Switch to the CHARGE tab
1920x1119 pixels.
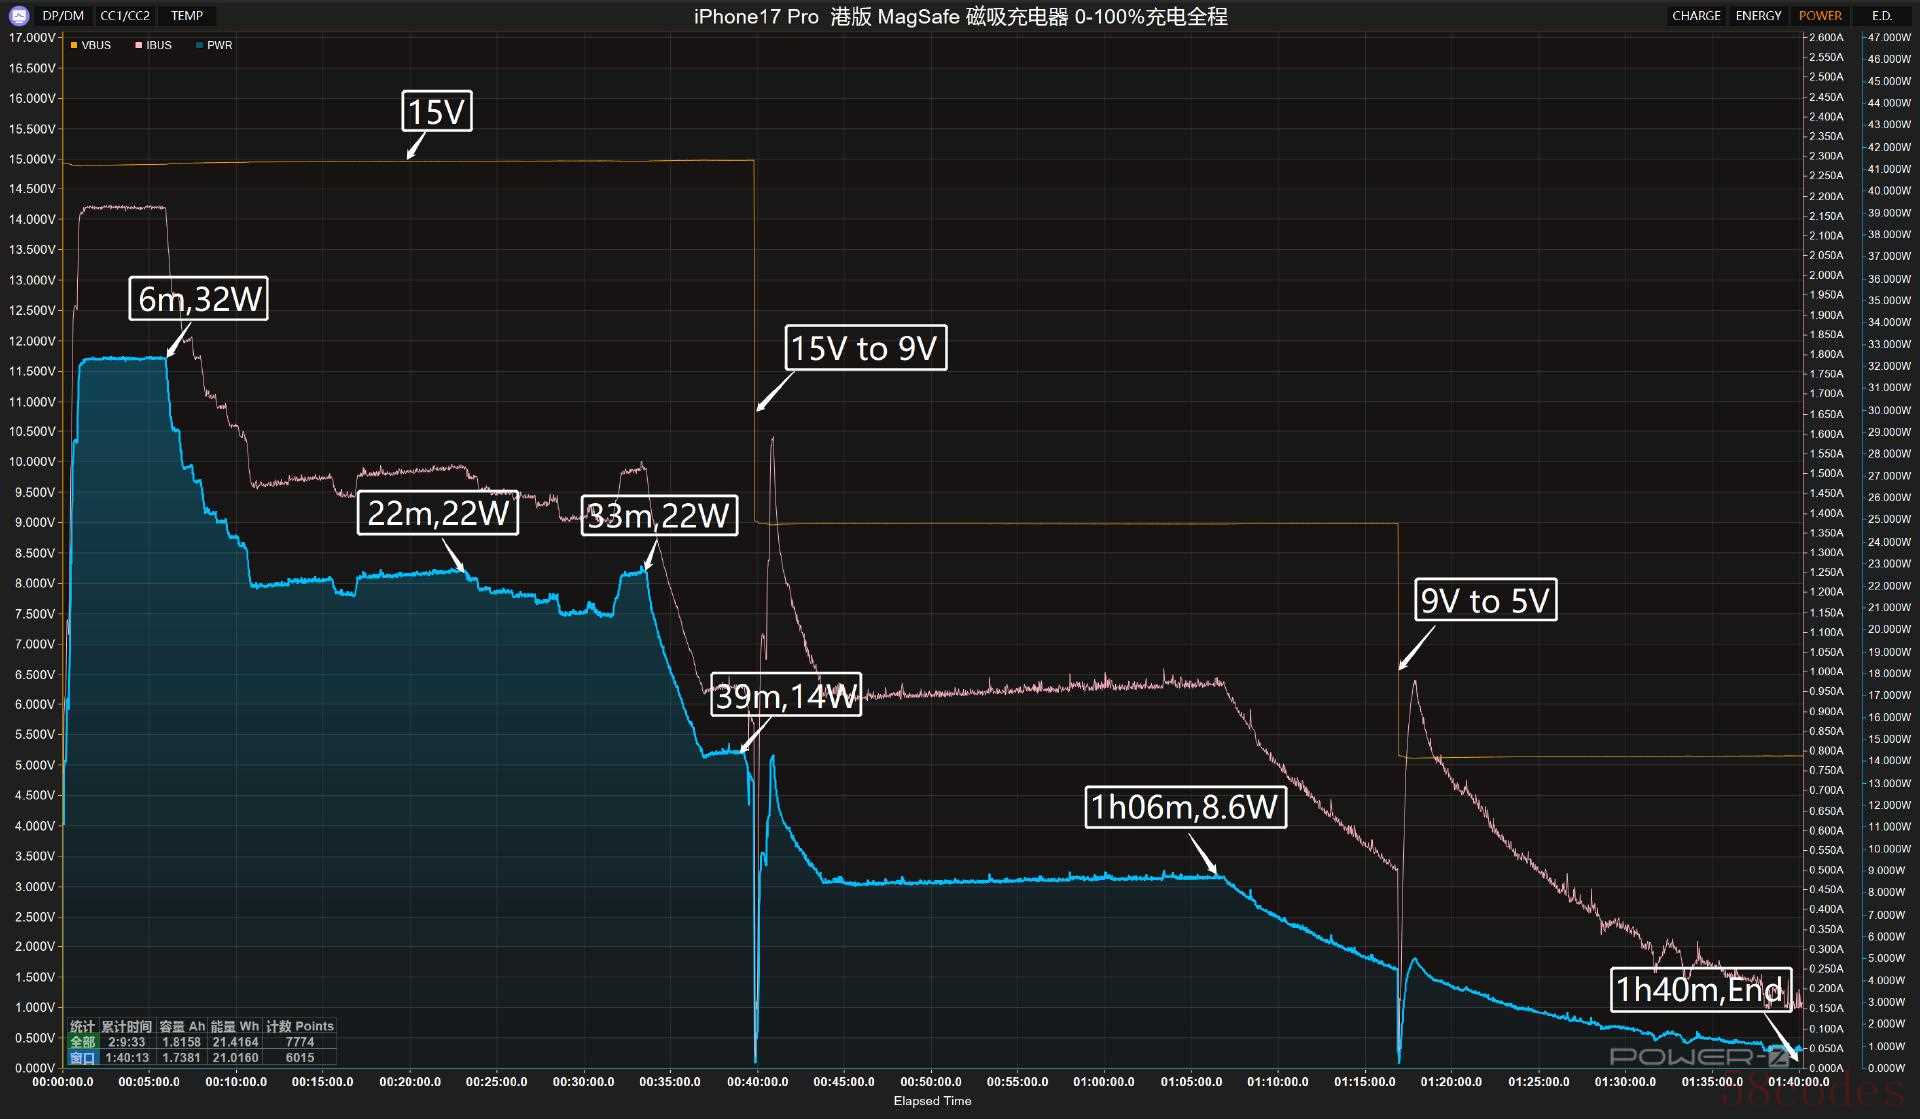click(x=1696, y=16)
